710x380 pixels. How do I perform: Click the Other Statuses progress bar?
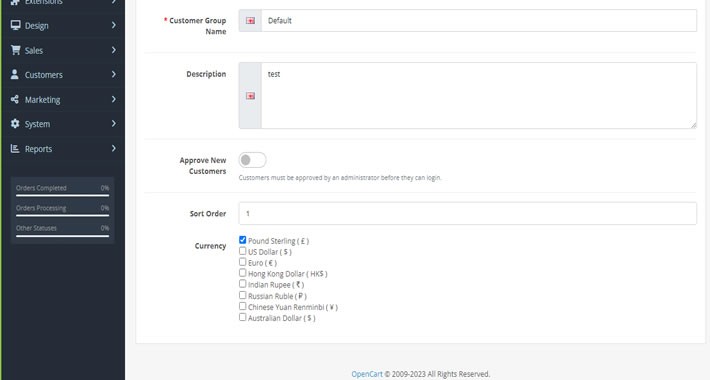62,236
